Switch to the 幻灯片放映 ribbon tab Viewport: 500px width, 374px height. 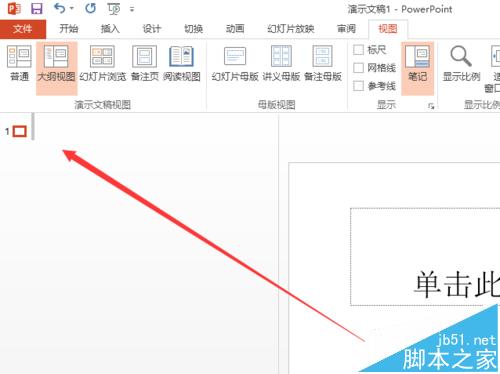(x=291, y=29)
